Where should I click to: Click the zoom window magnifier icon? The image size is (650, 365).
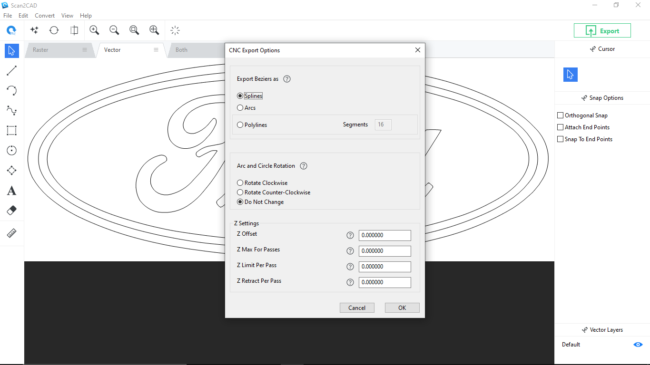[134, 30]
